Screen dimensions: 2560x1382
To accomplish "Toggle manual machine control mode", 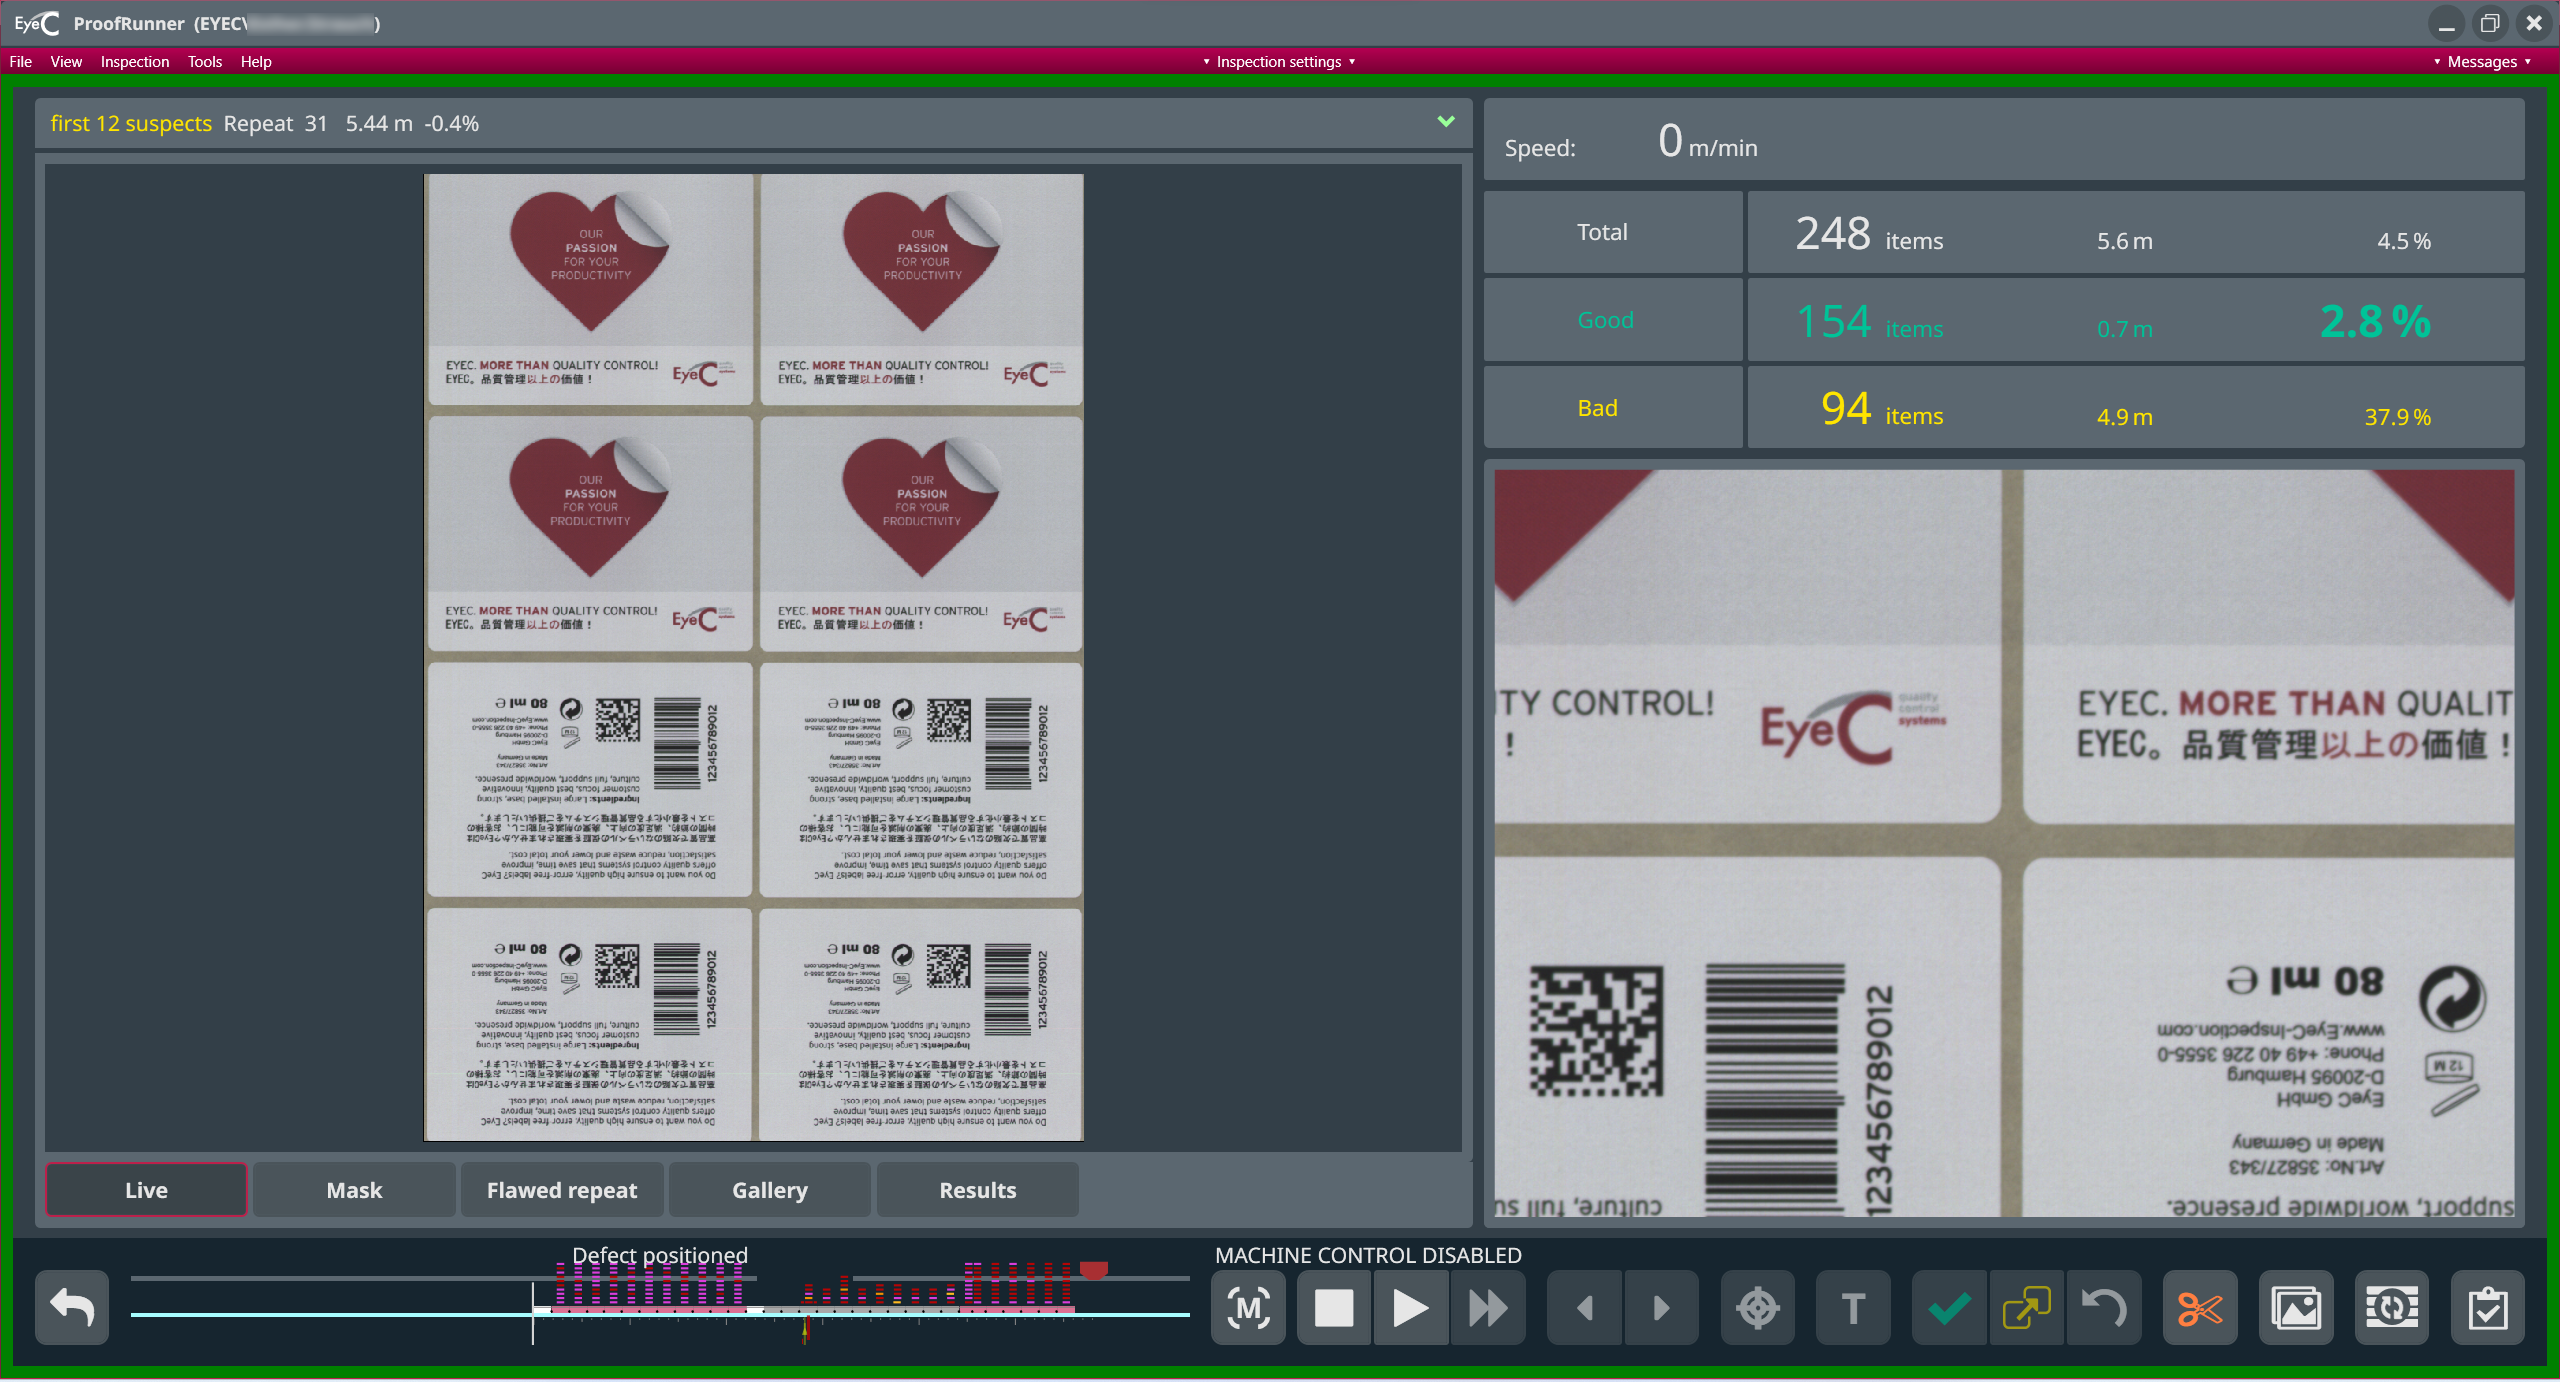I will point(1249,1307).
